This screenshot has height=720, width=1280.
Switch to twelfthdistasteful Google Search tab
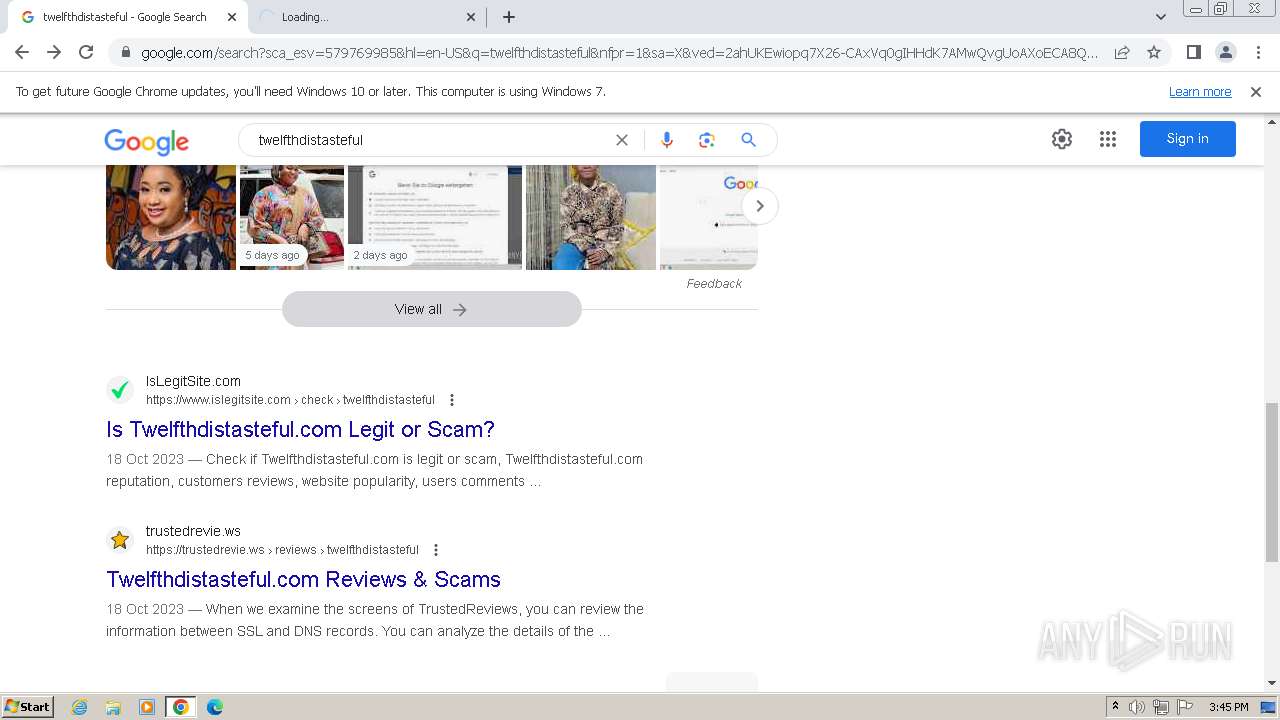coord(125,17)
